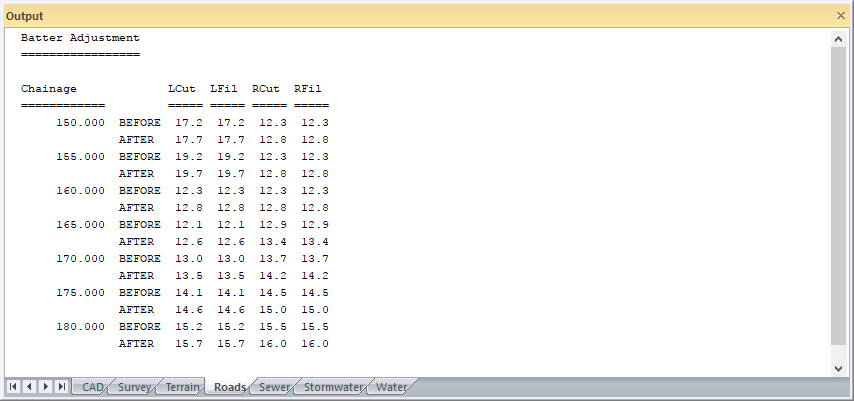The height and width of the screenshot is (401, 854).
Task: Show the Water tab
Action: [x=391, y=387]
